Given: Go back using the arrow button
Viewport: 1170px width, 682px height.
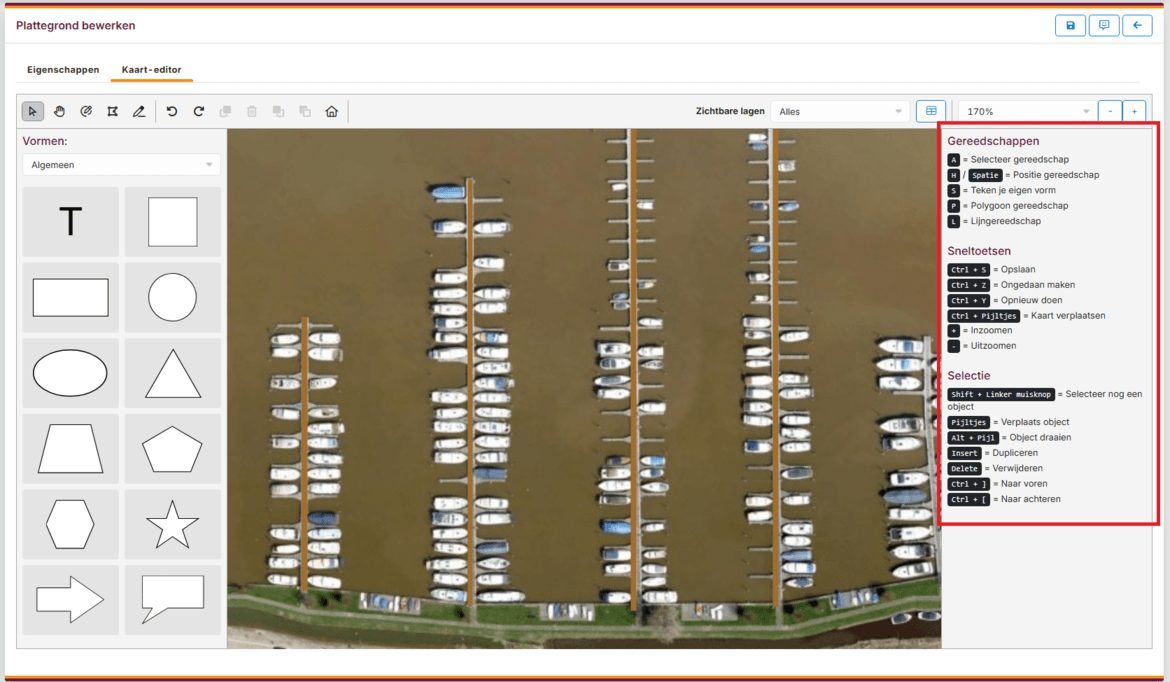Looking at the screenshot, I should [1137, 25].
